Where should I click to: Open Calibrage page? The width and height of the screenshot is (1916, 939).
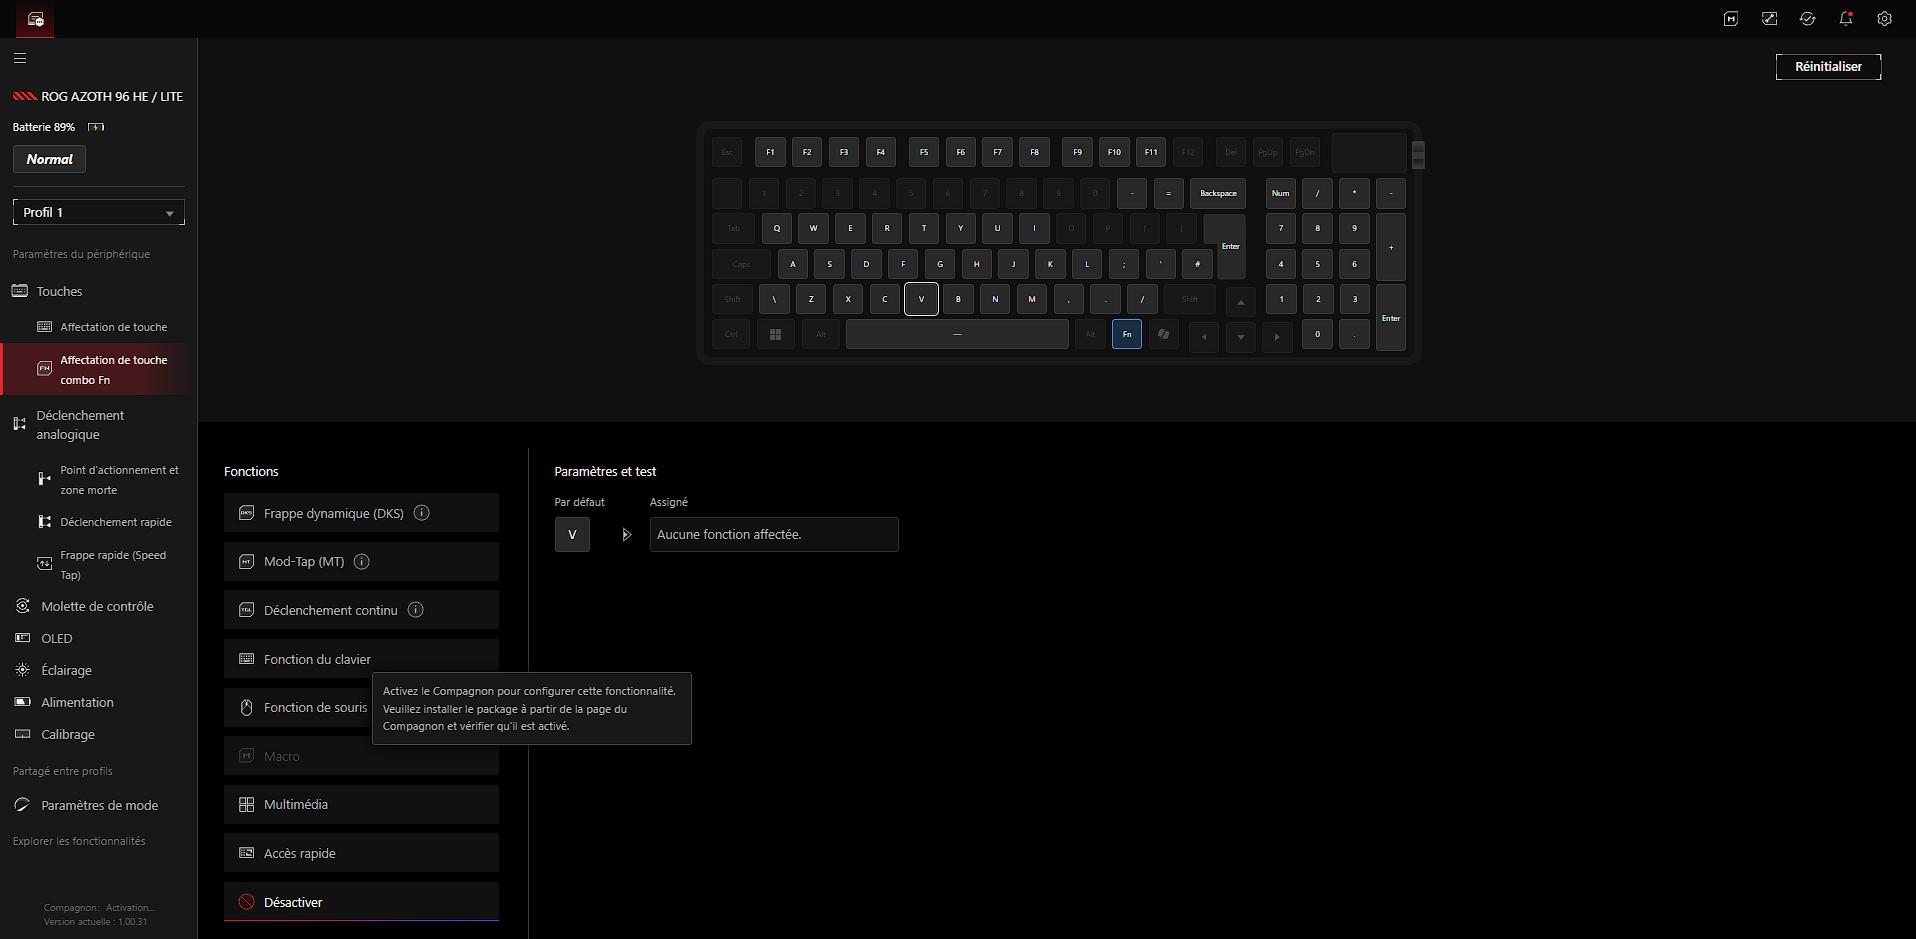click(x=67, y=734)
